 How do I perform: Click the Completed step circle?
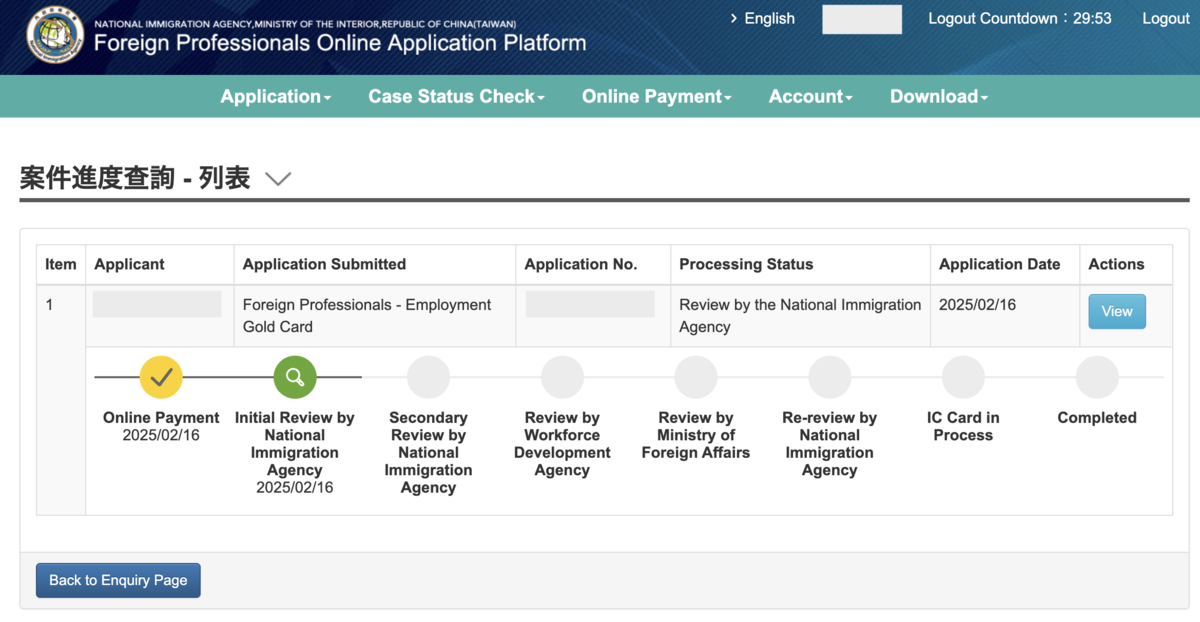coord(1097,377)
